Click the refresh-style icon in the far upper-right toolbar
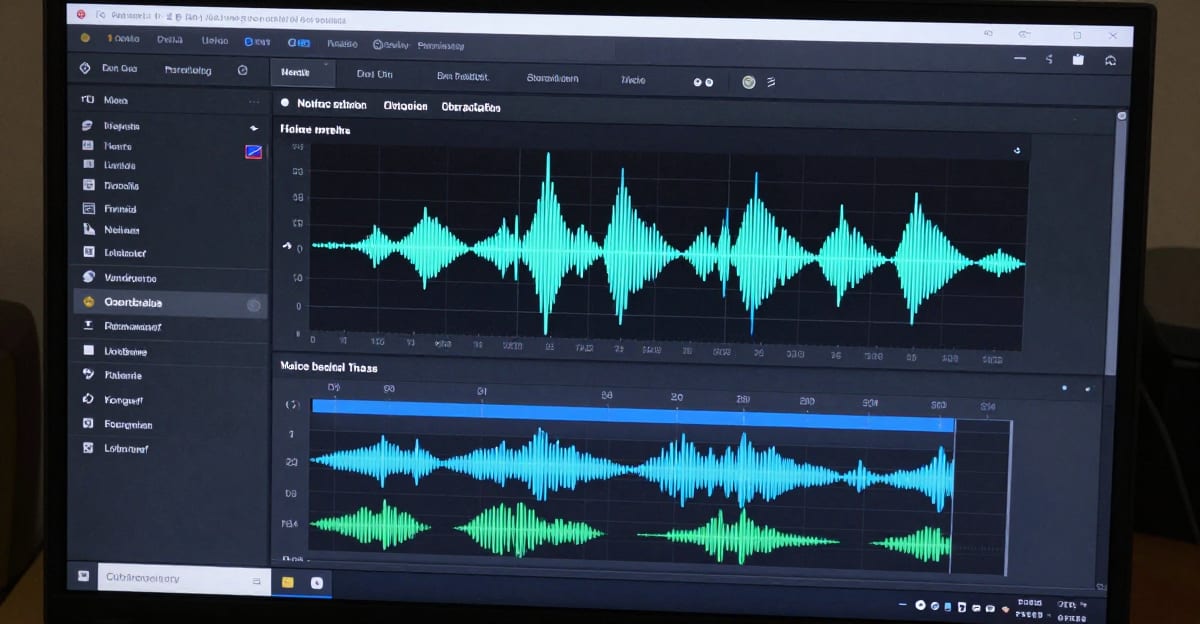This screenshot has height=624, width=1200. click(1110, 60)
